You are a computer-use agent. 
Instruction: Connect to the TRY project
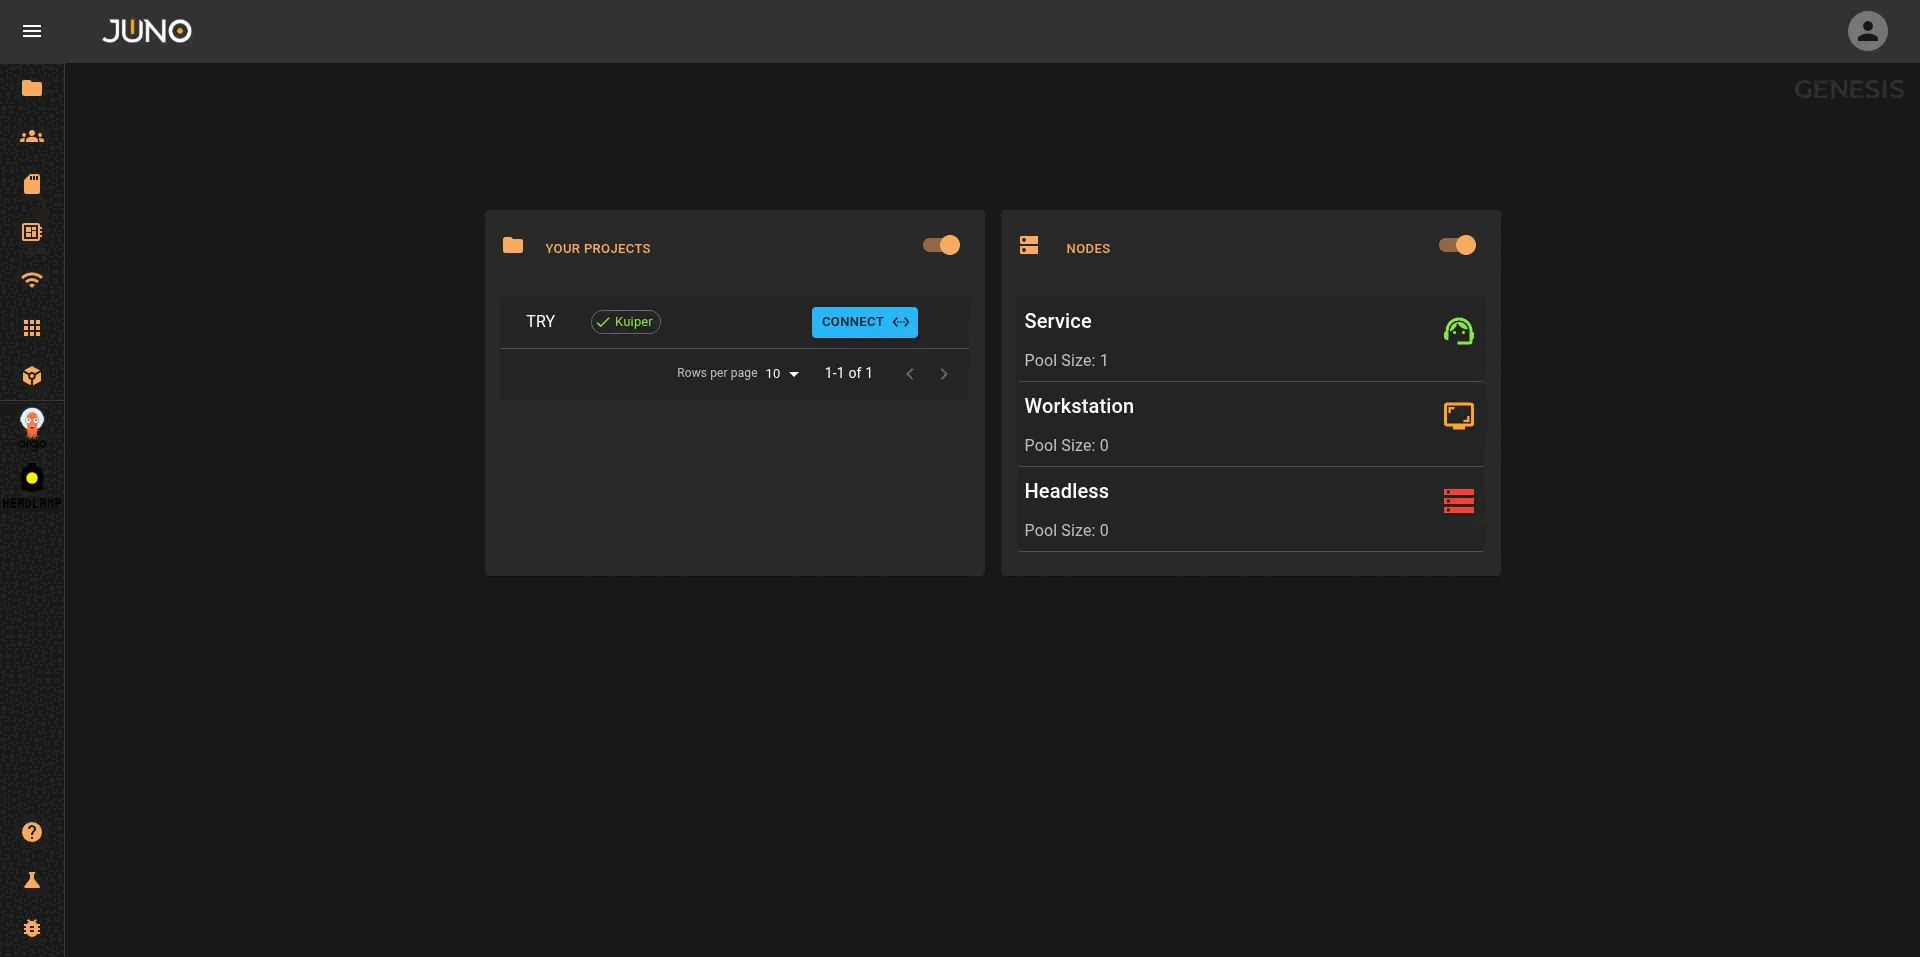click(x=864, y=322)
